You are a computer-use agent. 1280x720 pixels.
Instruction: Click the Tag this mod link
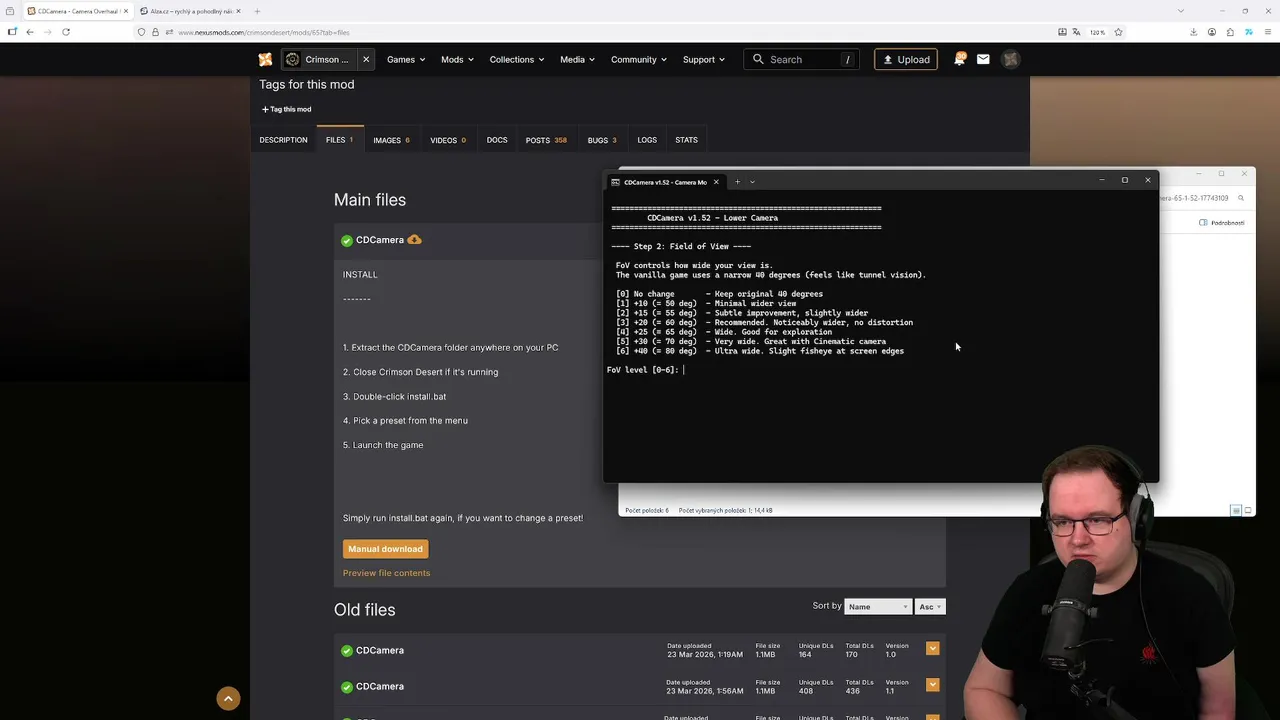click(x=286, y=109)
